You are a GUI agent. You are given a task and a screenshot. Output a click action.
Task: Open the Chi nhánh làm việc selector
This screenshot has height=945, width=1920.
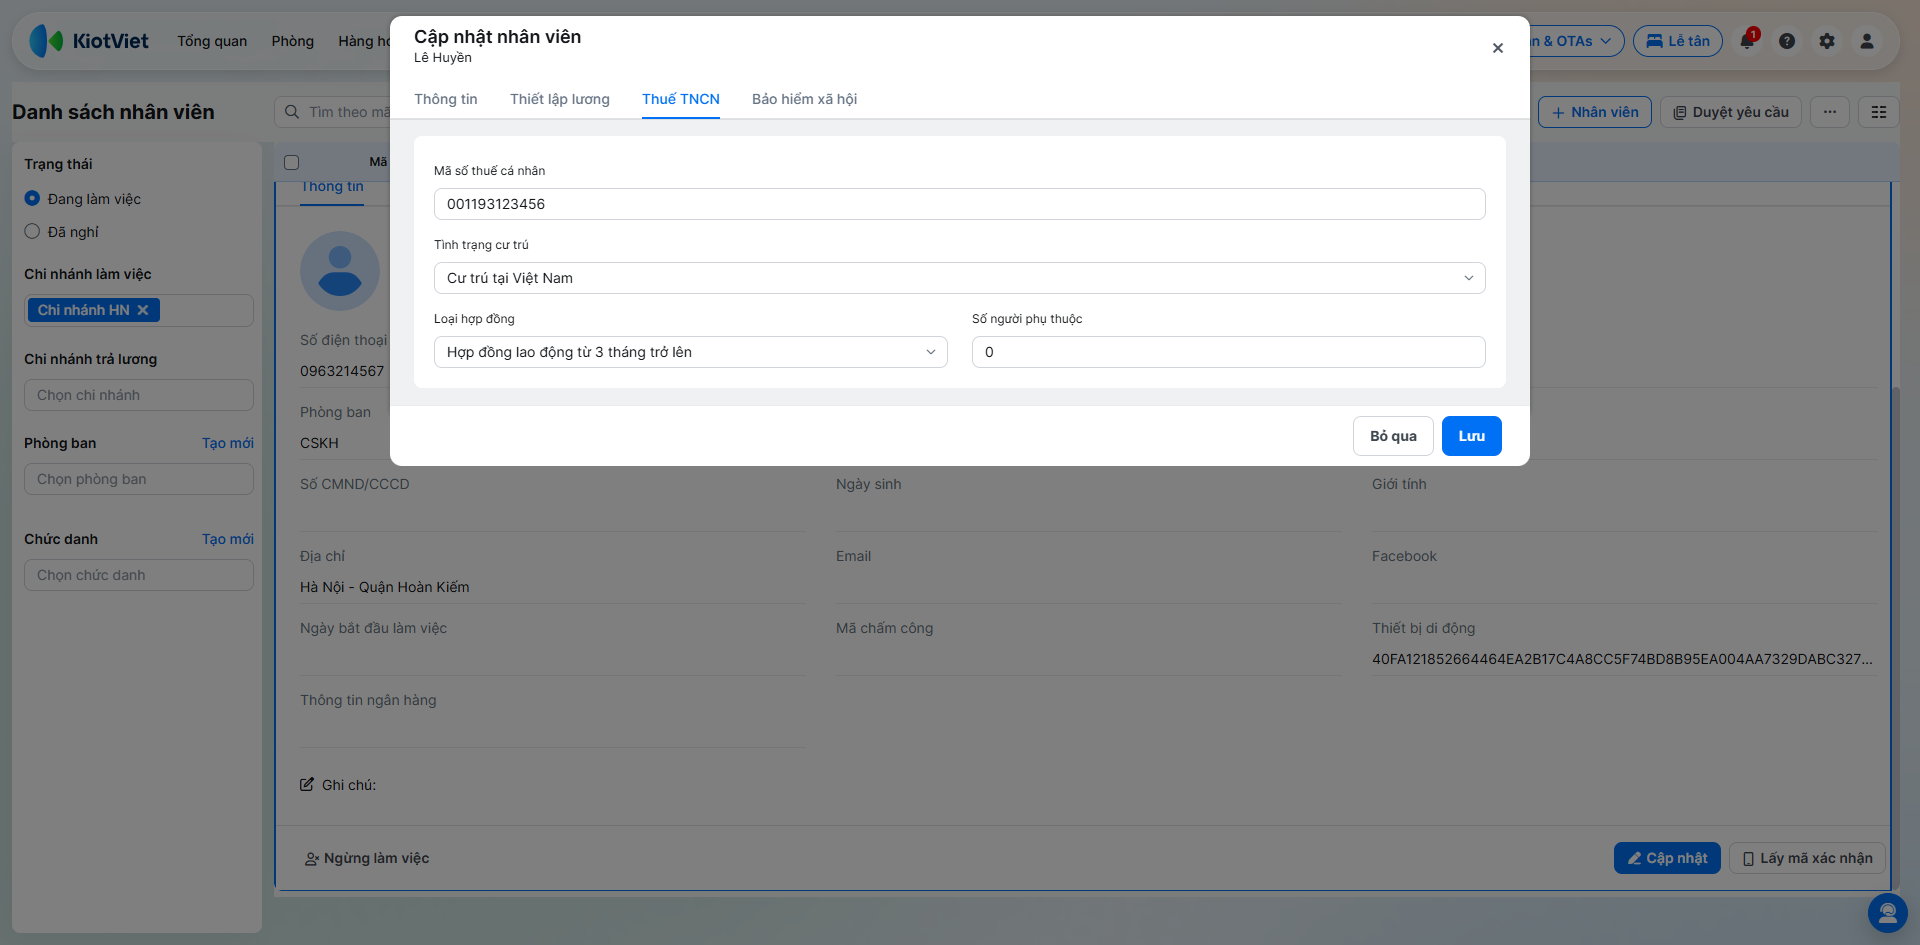tap(138, 310)
